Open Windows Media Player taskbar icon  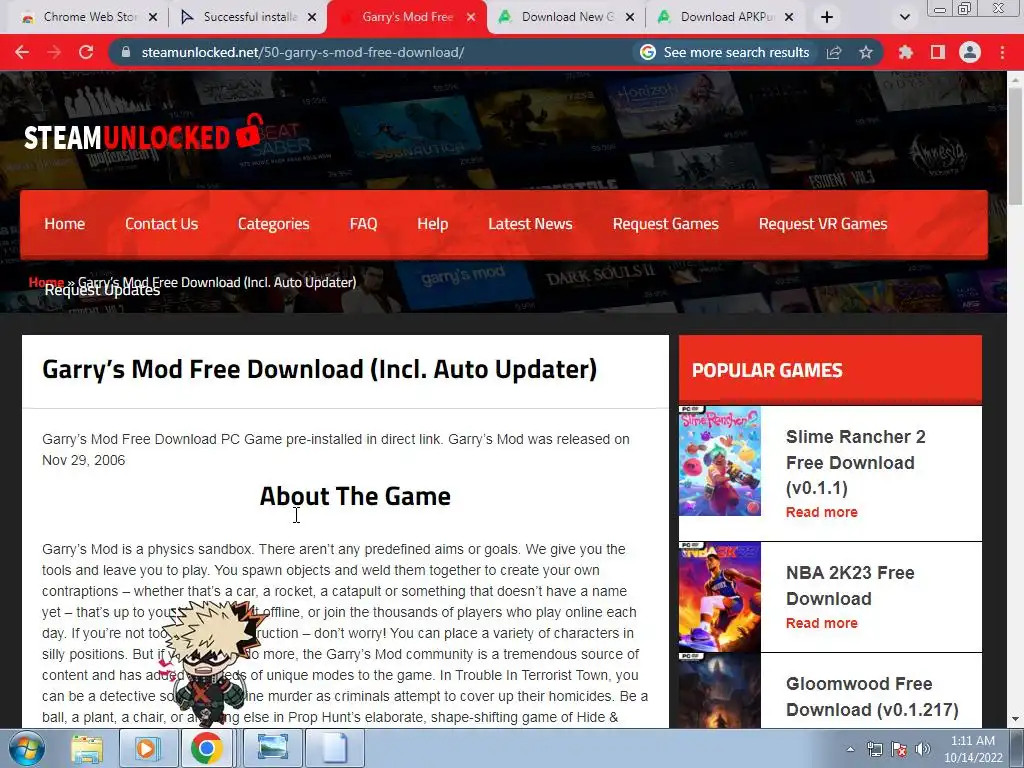(147, 748)
